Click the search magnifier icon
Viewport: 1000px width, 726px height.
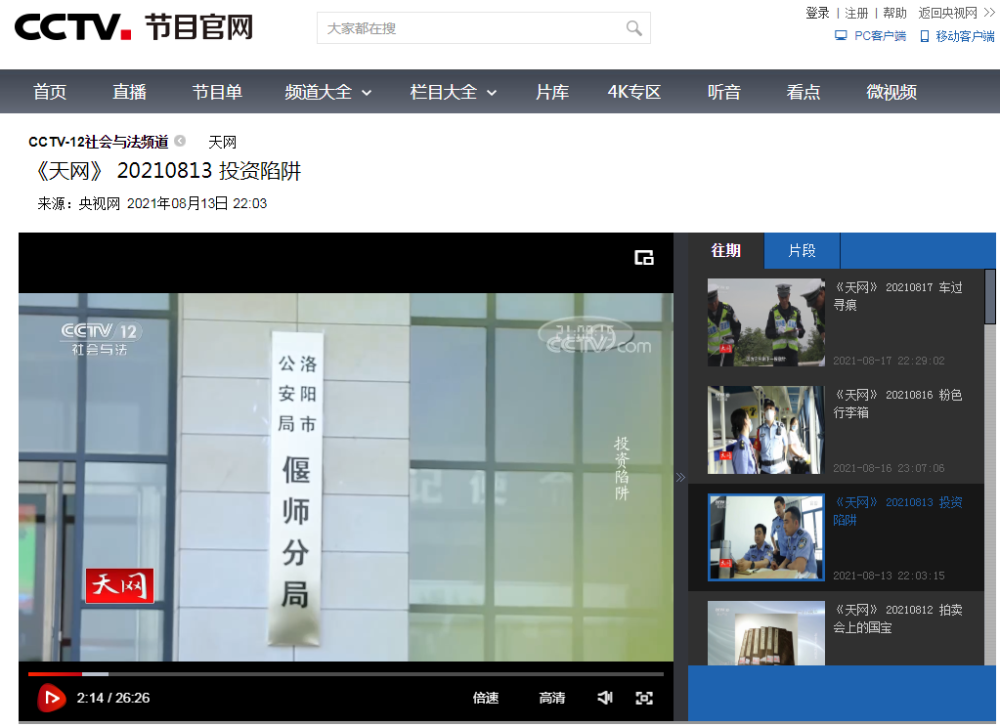tap(633, 28)
